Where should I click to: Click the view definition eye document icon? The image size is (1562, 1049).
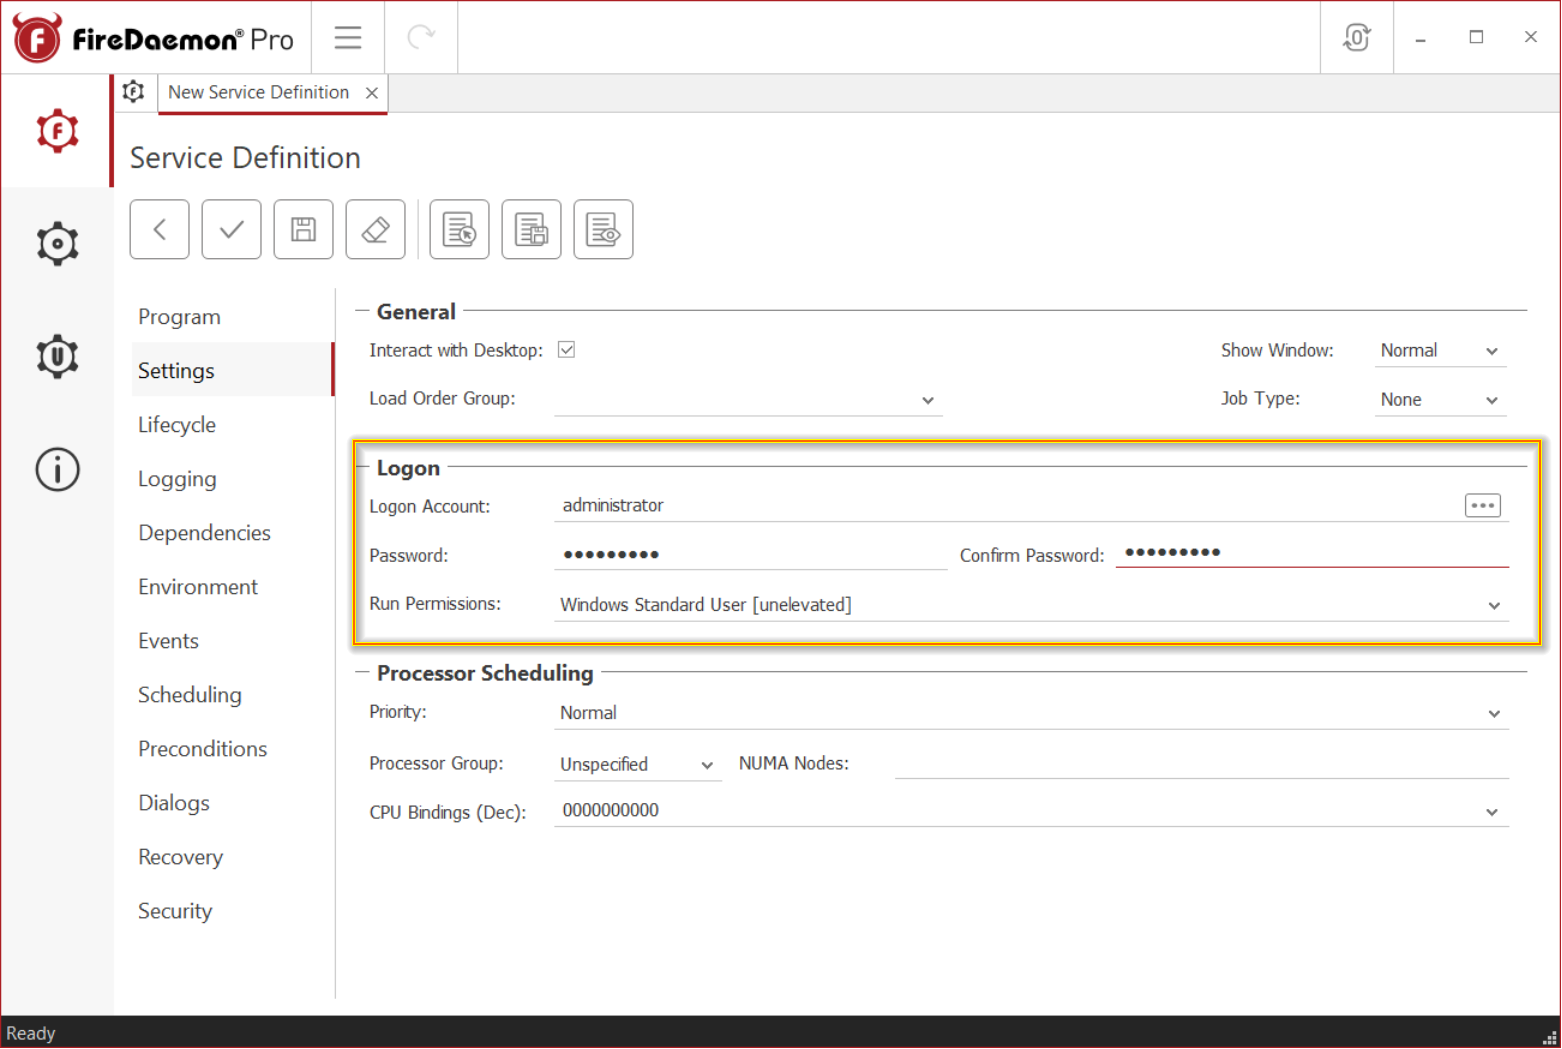coord(603,230)
